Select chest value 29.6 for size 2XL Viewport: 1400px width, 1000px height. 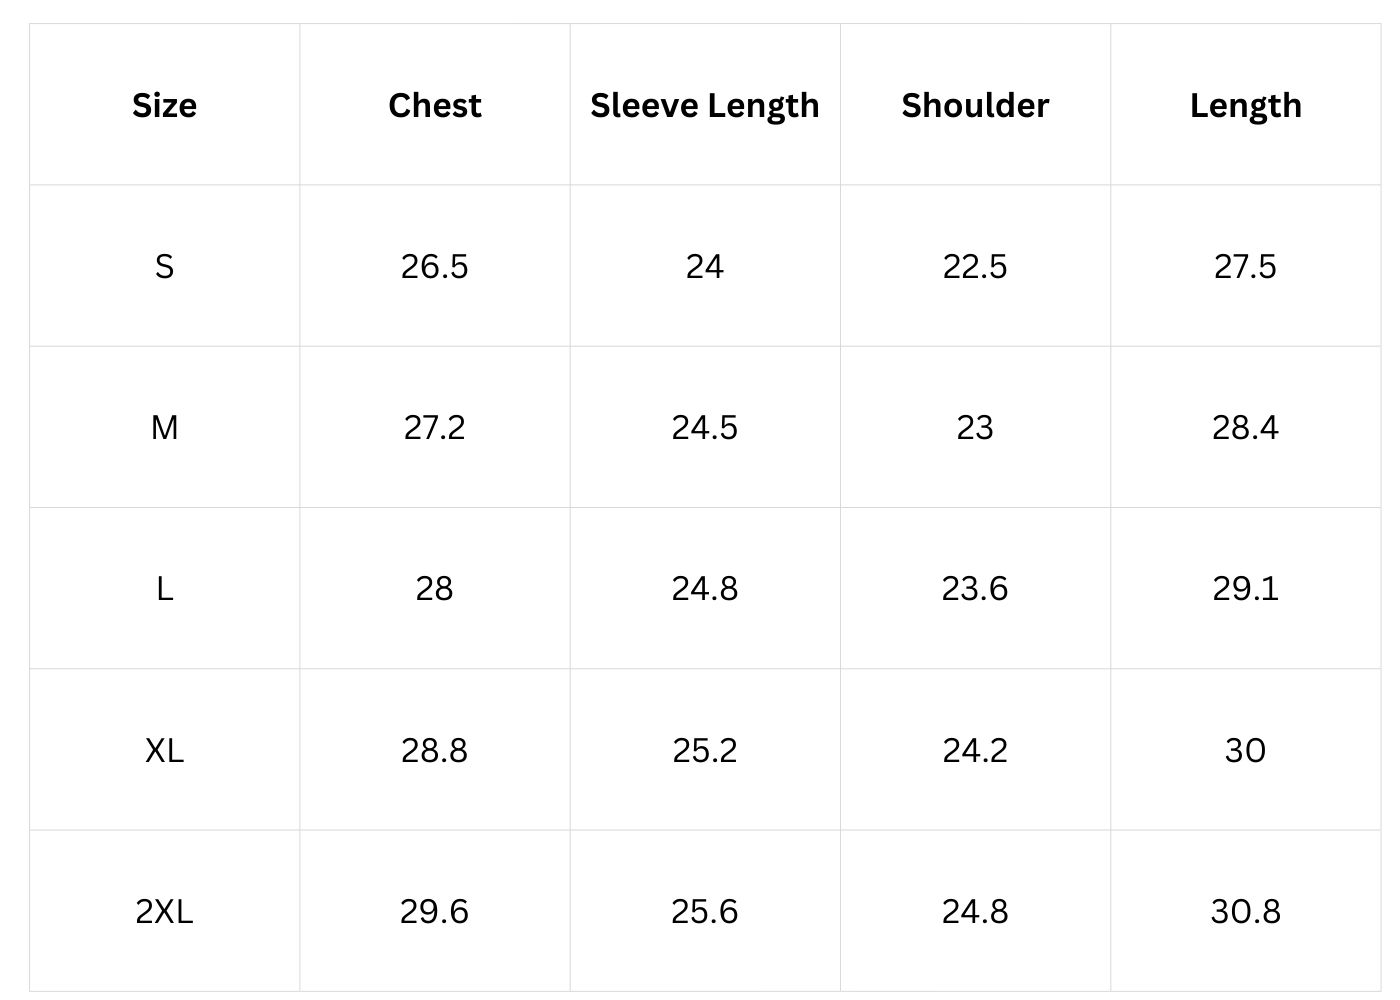click(435, 911)
